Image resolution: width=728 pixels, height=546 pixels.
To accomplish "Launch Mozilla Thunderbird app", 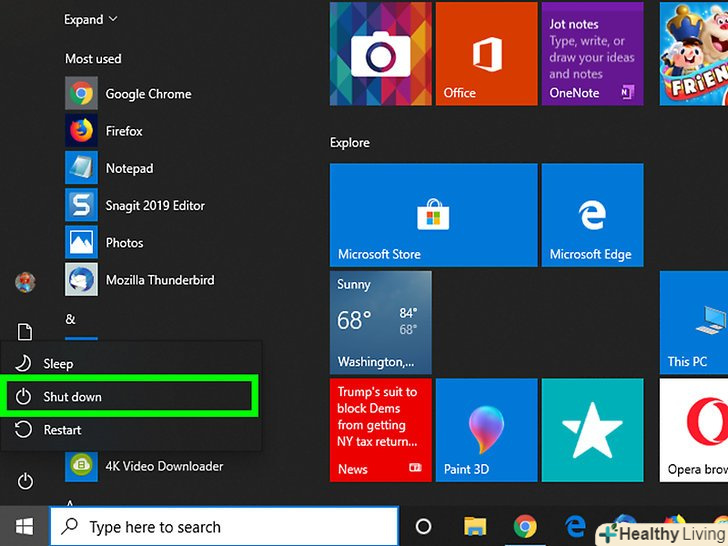I will coord(159,280).
